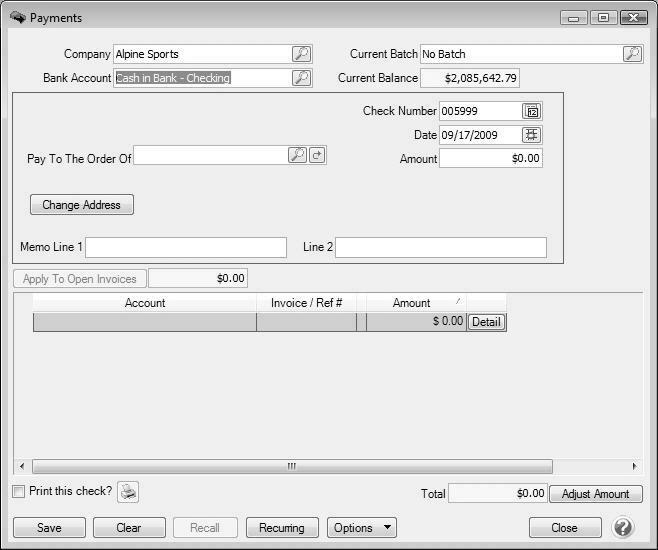Click the Current Batch search icon
The width and height of the screenshot is (658, 550).
632,54
